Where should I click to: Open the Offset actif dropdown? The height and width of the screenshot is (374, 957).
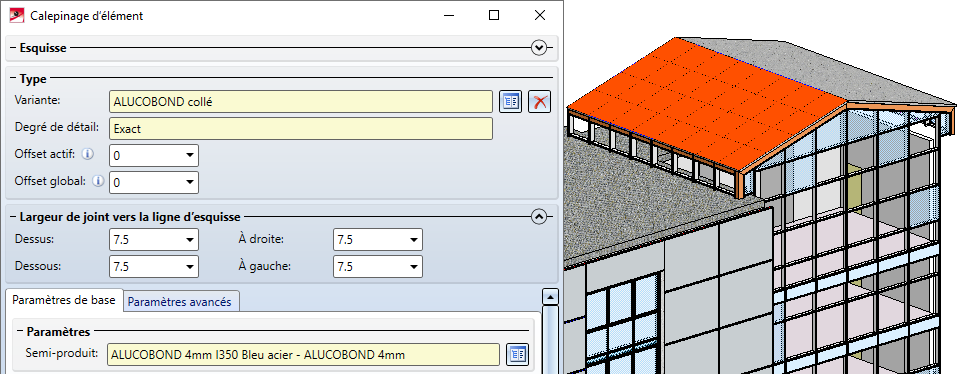click(190, 156)
